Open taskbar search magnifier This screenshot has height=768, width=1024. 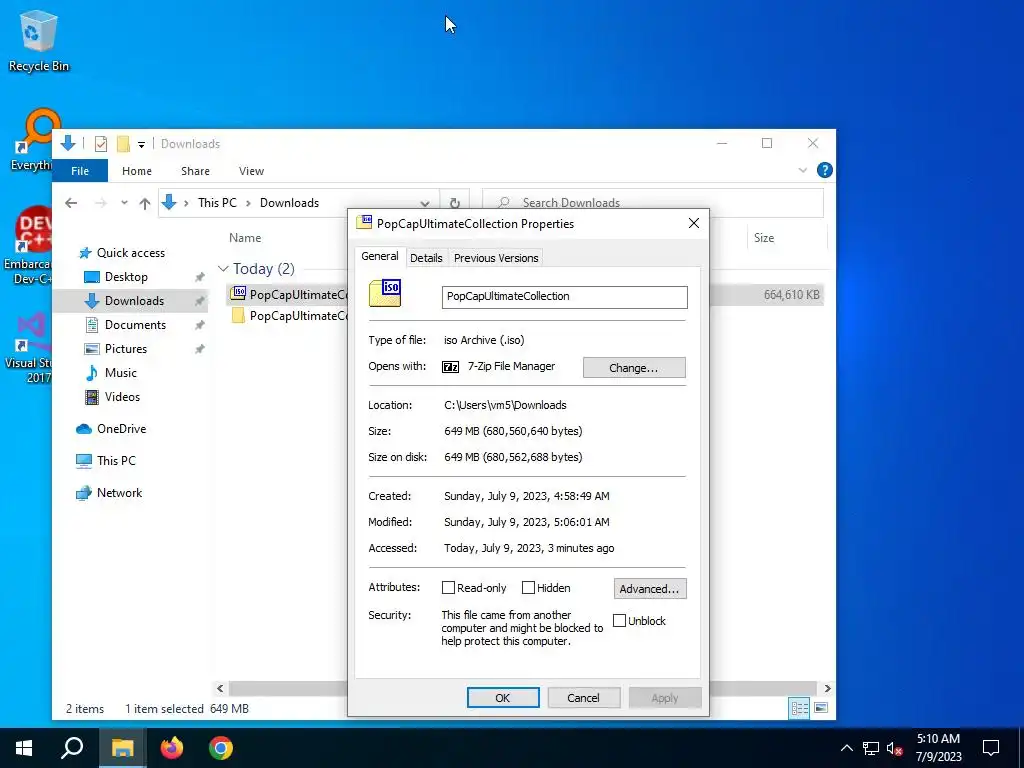[x=72, y=748]
